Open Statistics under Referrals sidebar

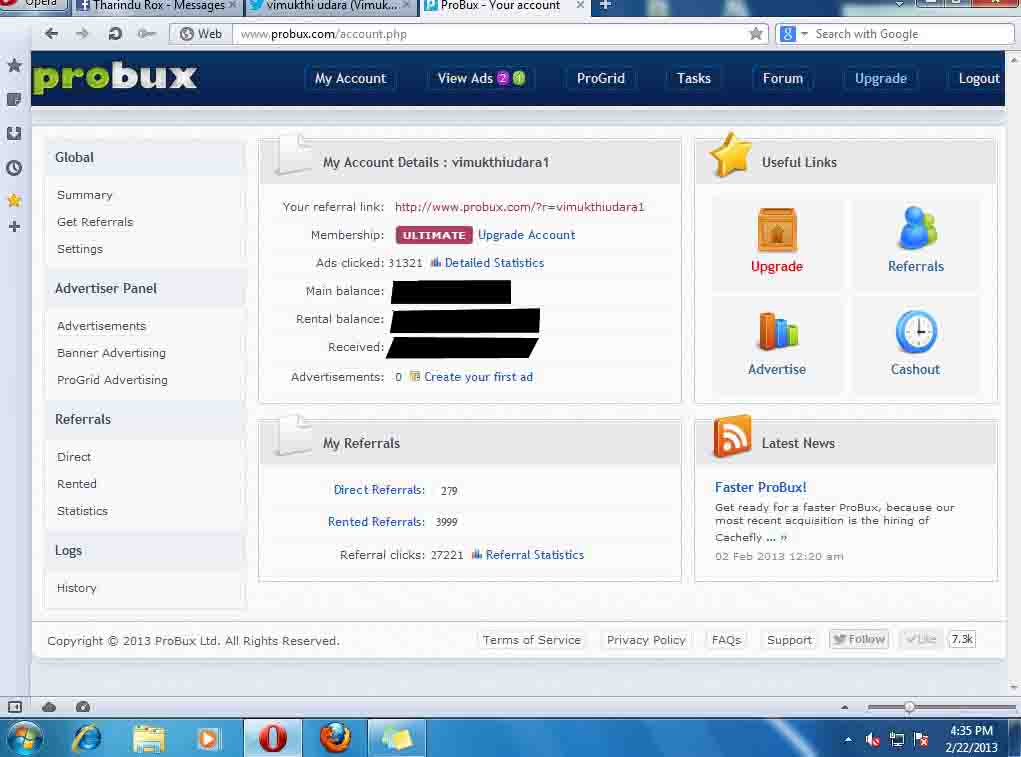[x=83, y=511]
